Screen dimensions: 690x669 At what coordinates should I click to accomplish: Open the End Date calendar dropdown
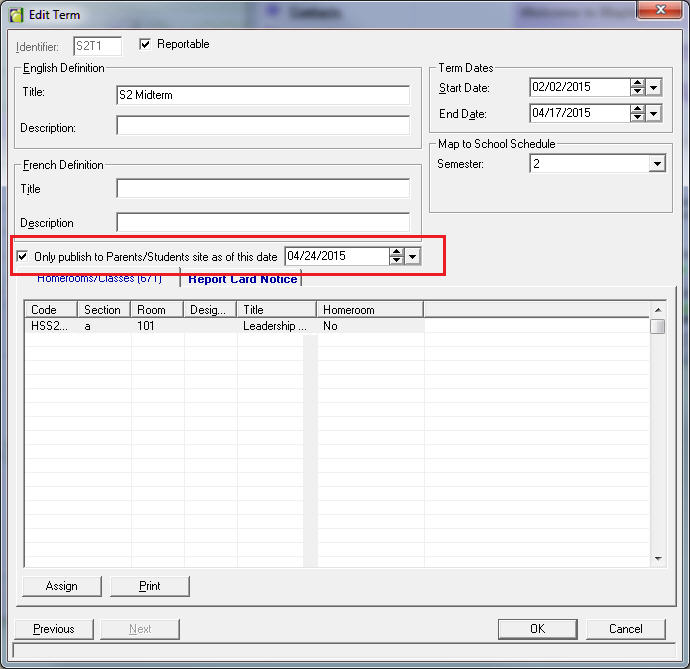pos(654,113)
